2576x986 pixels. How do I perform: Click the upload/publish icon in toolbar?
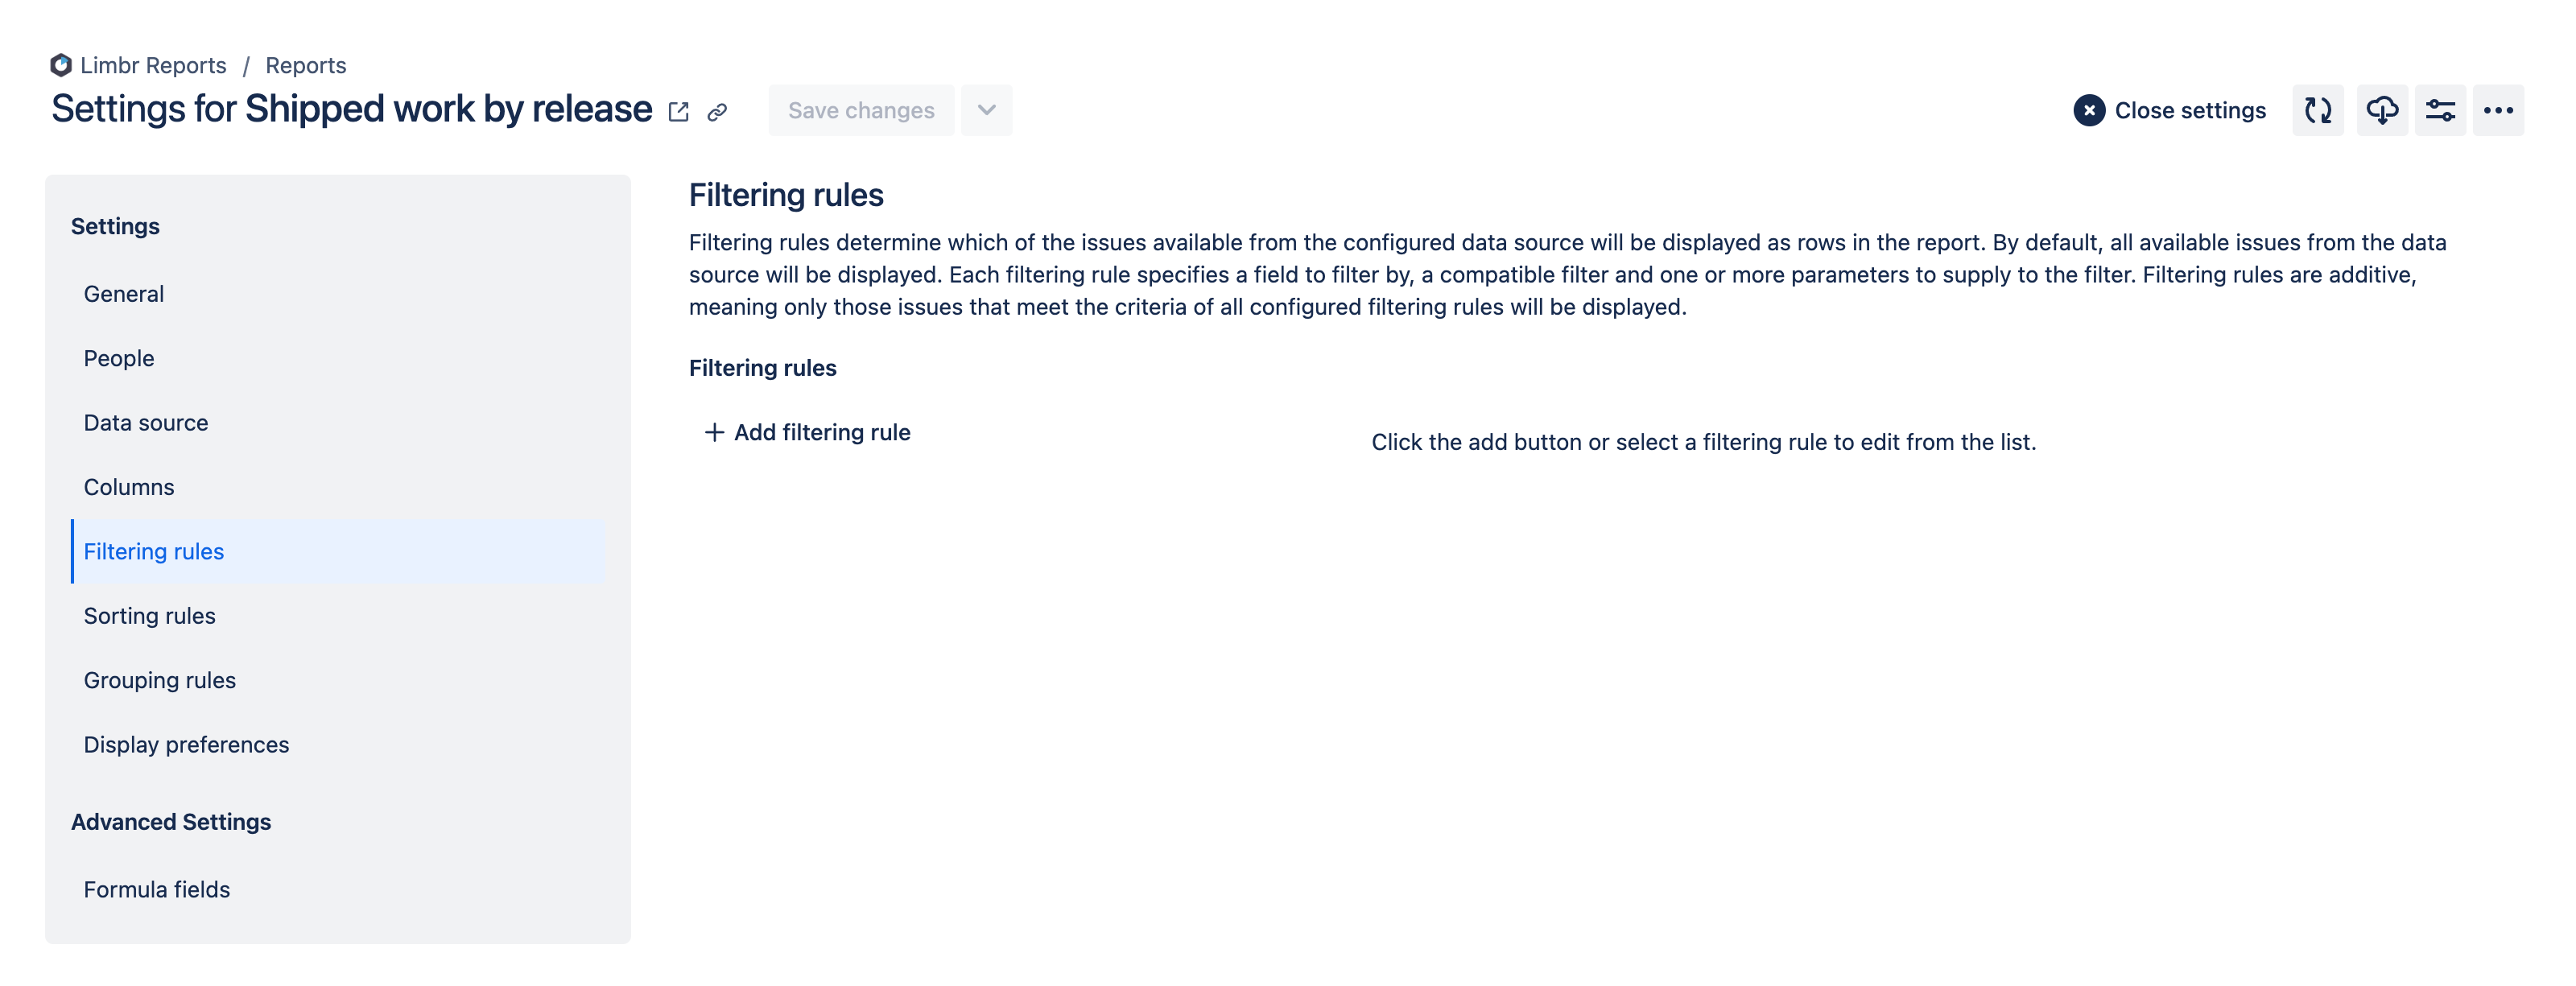pos(2380,110)
